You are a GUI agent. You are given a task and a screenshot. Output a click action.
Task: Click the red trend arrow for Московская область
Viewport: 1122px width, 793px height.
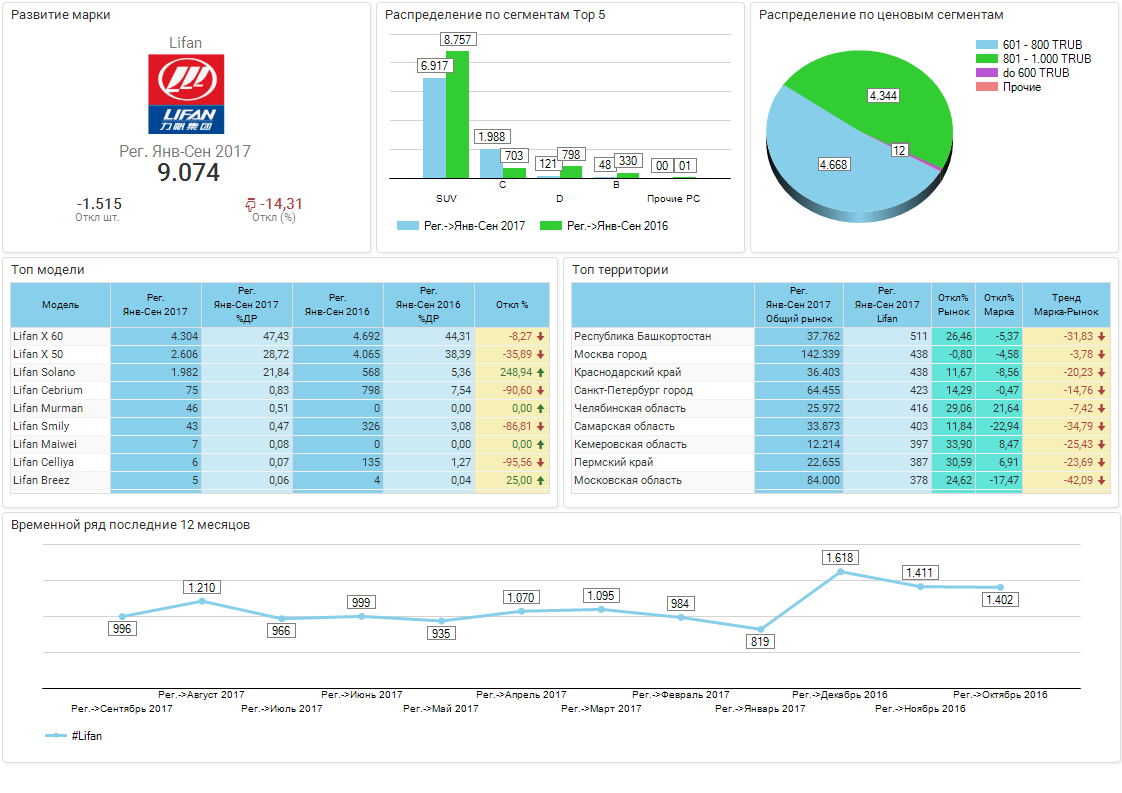click(x=1102, y=480)
